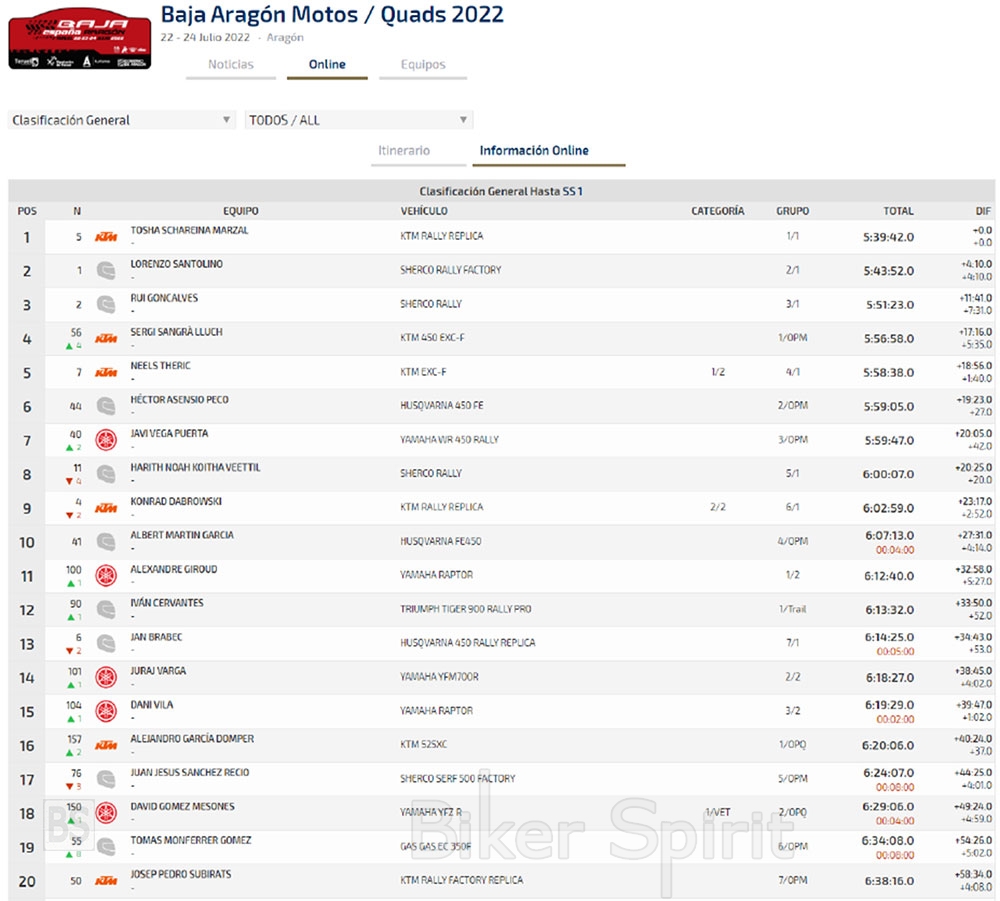The height and width of the screenshot is (901, 1000).
Task: Click KTM logo beside Josep Pedro Subirats
Action: point(105,881)
